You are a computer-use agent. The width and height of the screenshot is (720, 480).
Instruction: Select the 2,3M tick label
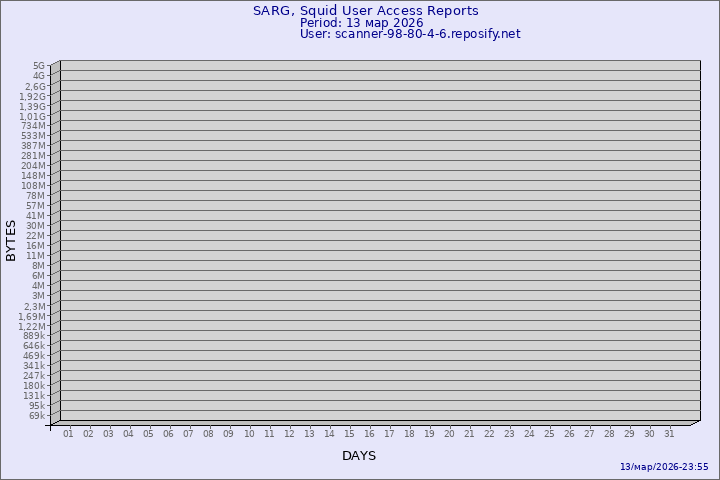[x=34, y=306]
